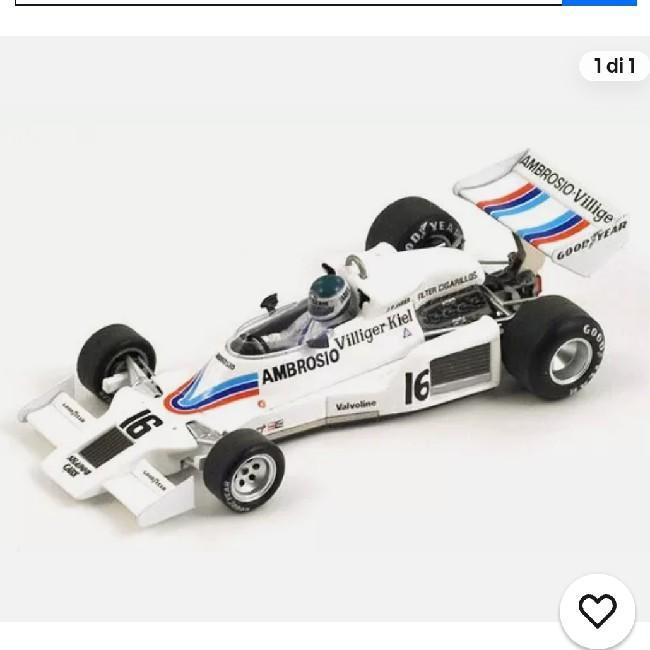Click the rear left Goodyear tire
Viewport: 650px width, 650px height.
[x=415, y=224]
